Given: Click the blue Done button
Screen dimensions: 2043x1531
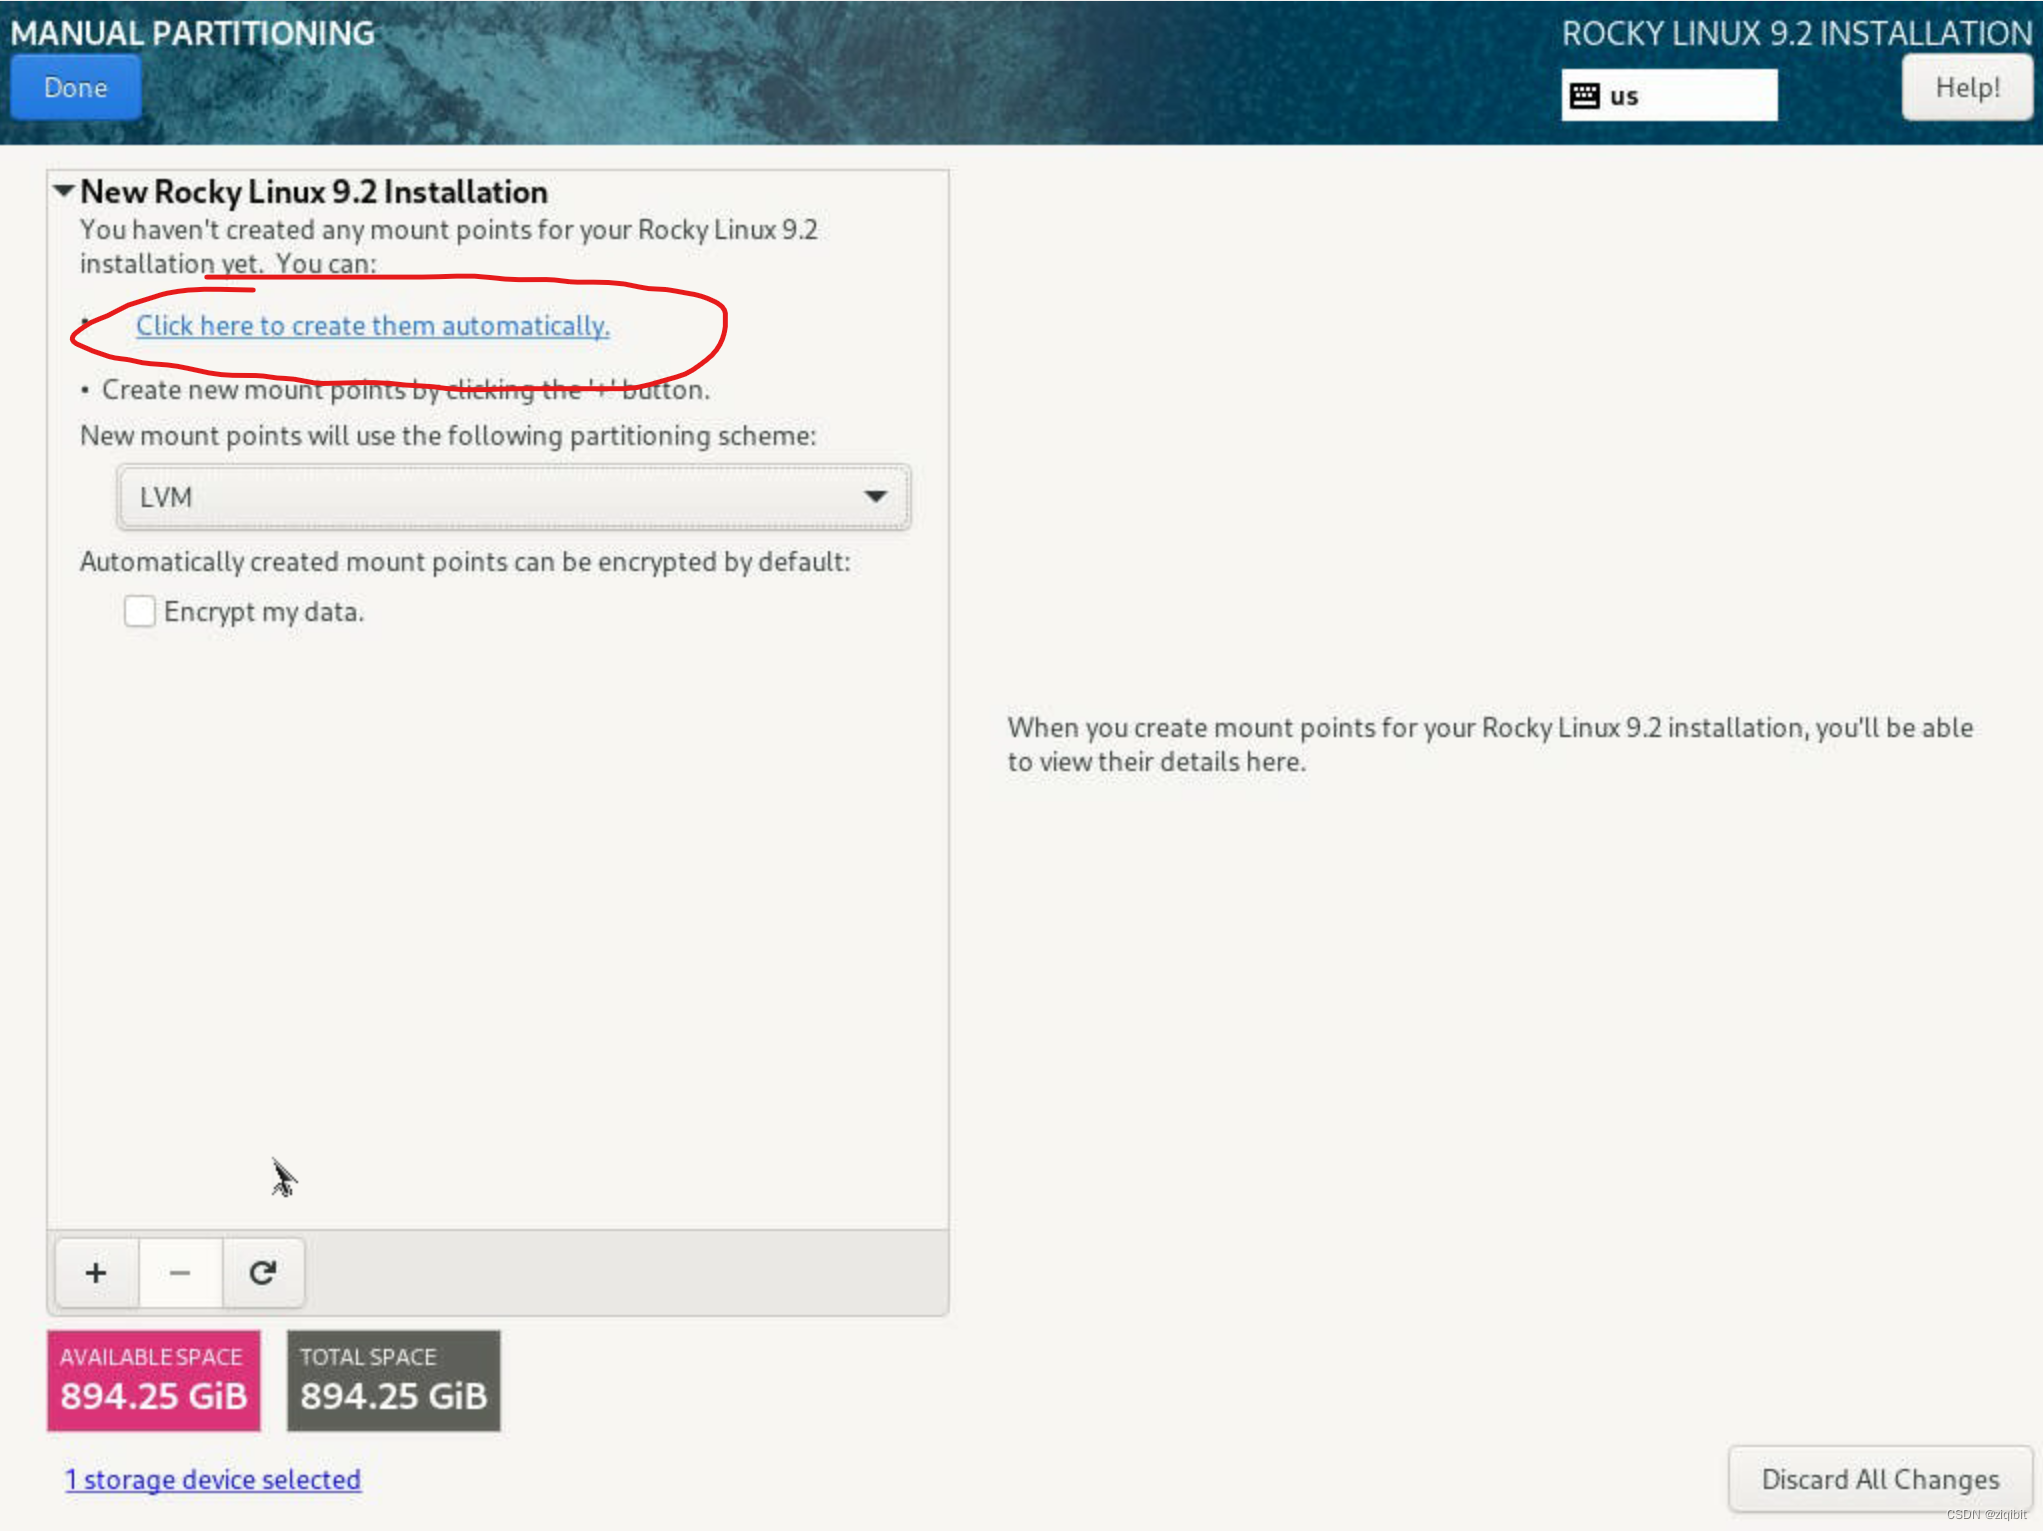Looking at the screenshot, I should [x=75, y=88].
